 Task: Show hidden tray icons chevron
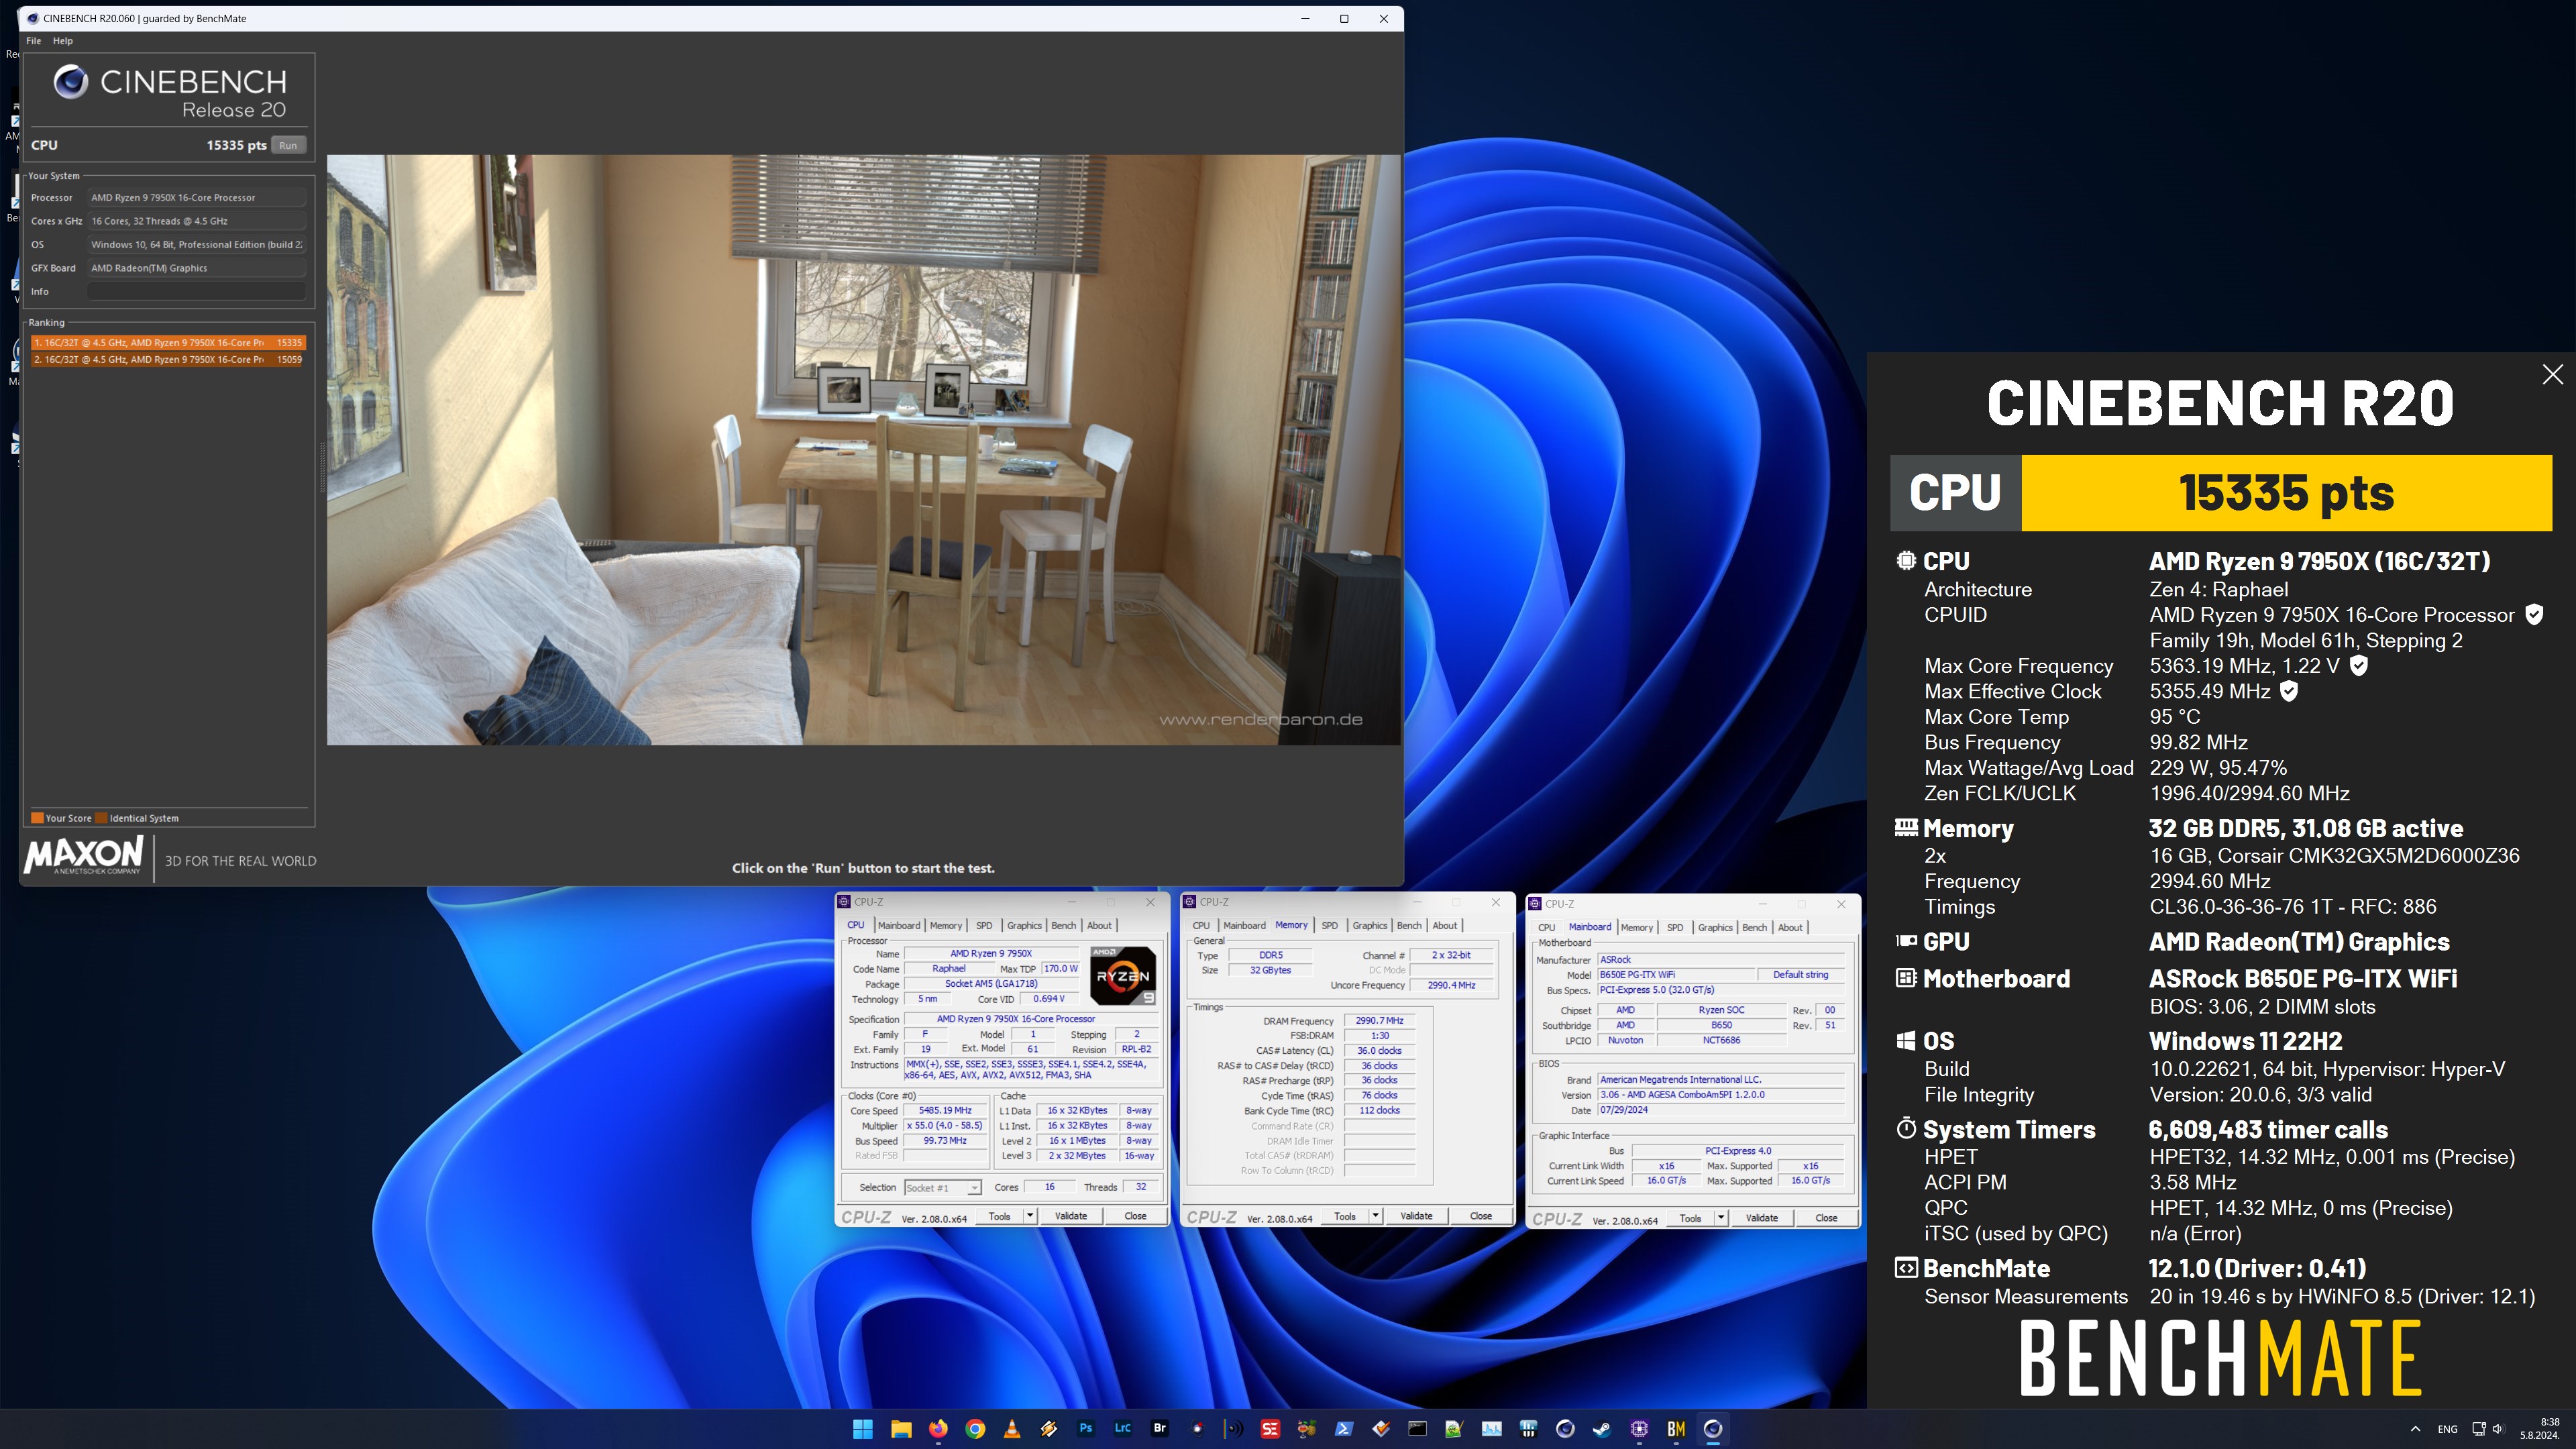click(2415, 1429)
